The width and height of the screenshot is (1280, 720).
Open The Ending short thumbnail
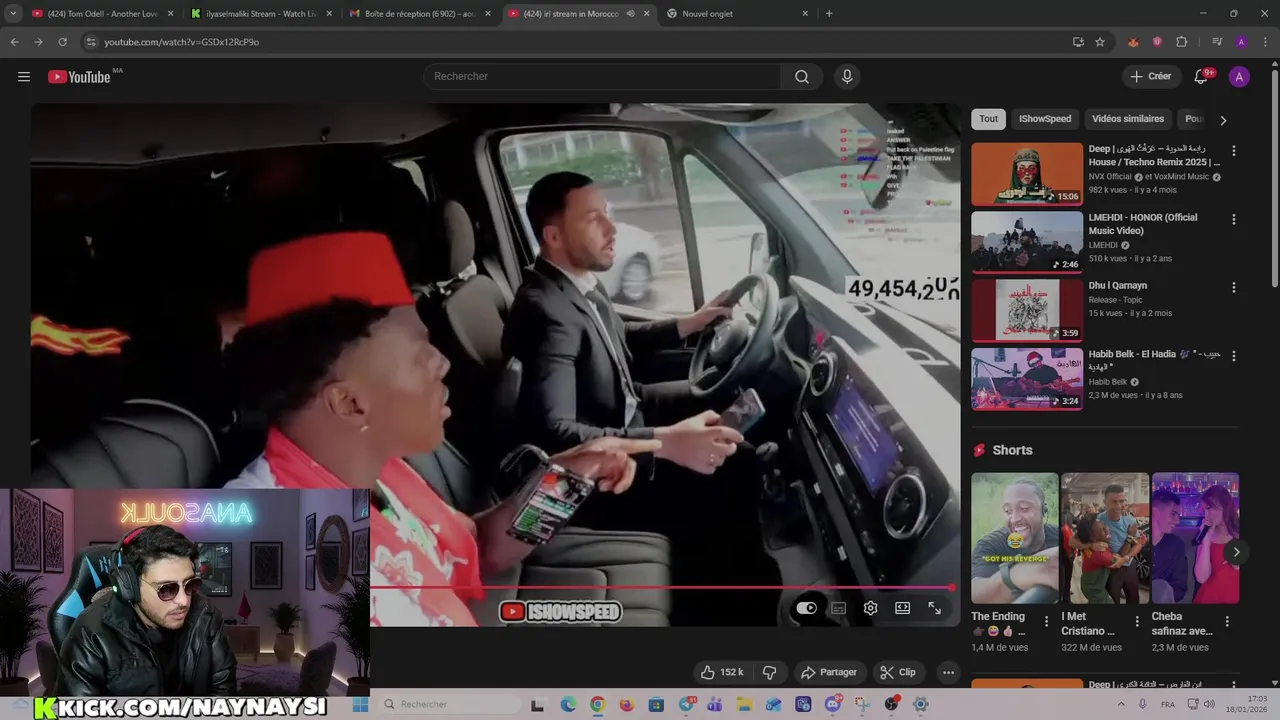click(1014, 538)
